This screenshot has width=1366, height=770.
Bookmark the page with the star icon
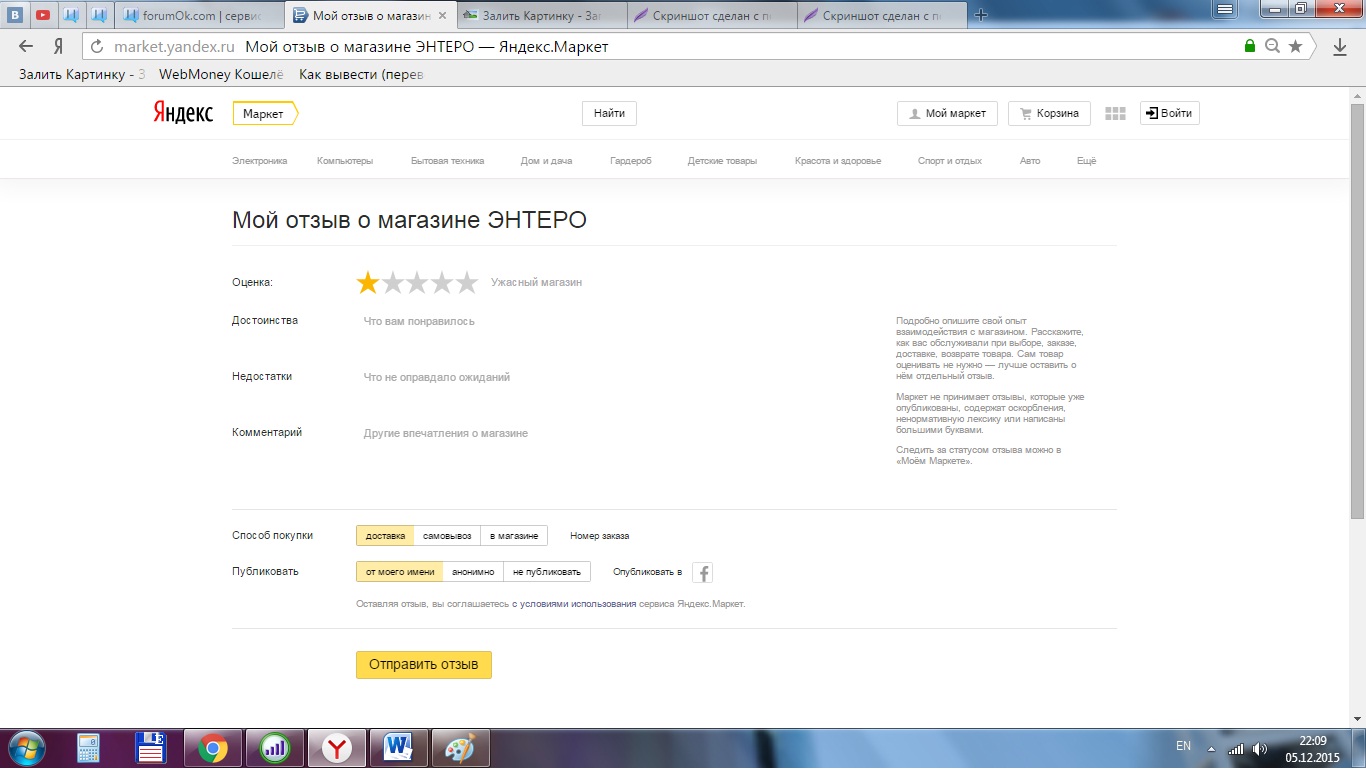click(1295, 46)
